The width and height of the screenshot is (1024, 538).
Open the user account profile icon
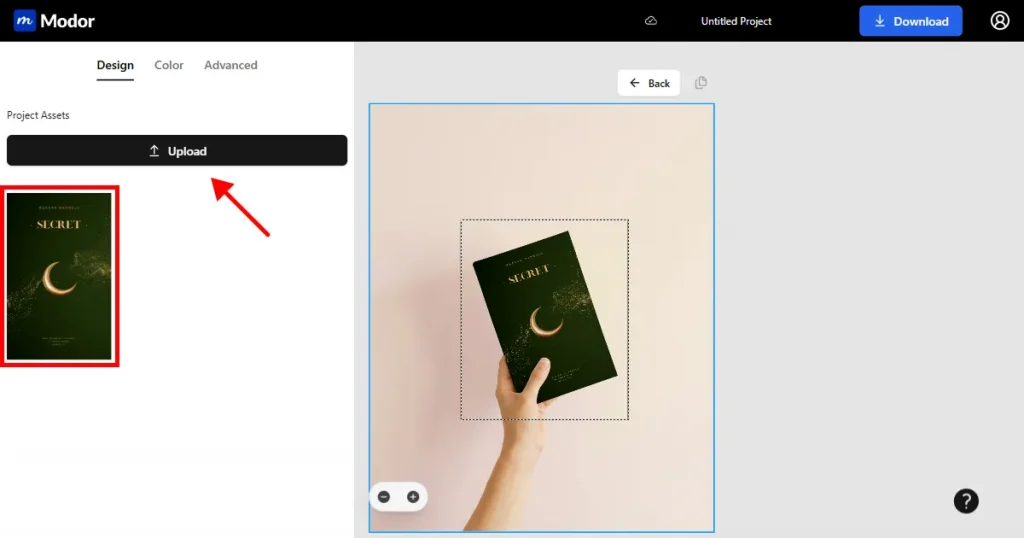coord(999,21)
